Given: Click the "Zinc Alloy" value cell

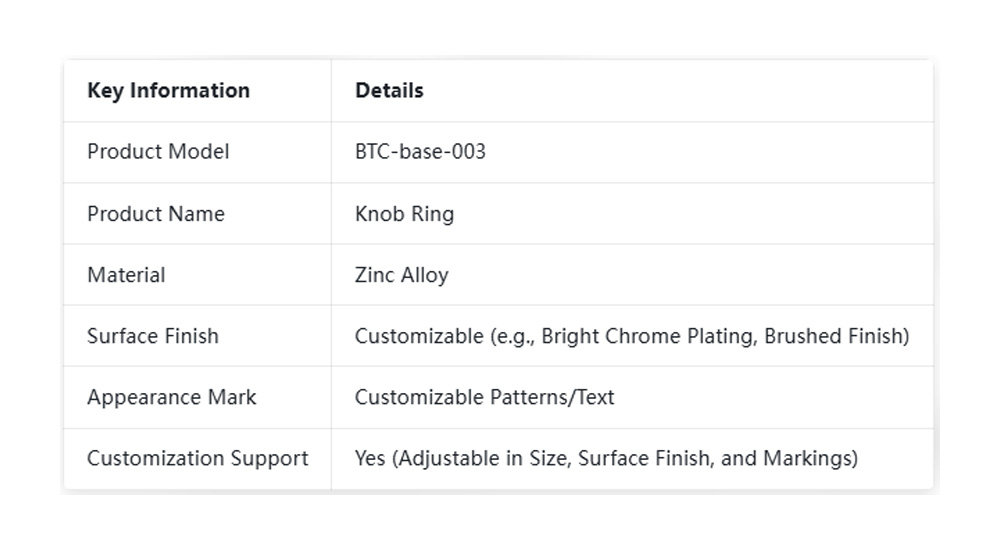Looking at the screenshot, I should pos(401,275).
